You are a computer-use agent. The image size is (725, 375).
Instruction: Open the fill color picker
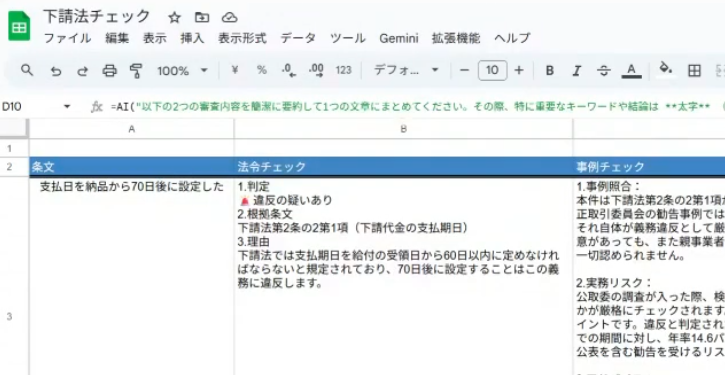665,70
